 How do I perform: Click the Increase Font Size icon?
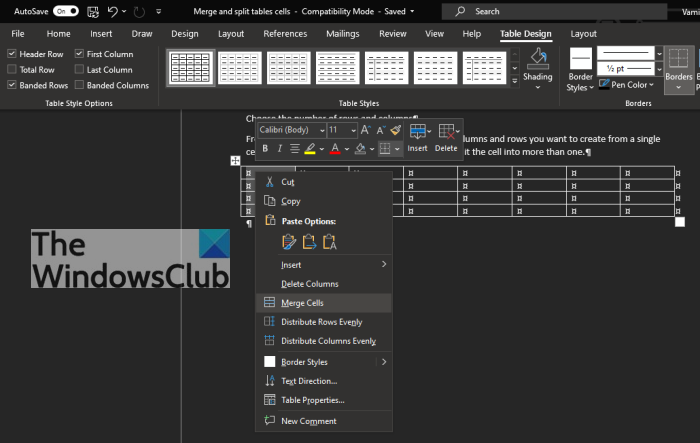(365, 130)
